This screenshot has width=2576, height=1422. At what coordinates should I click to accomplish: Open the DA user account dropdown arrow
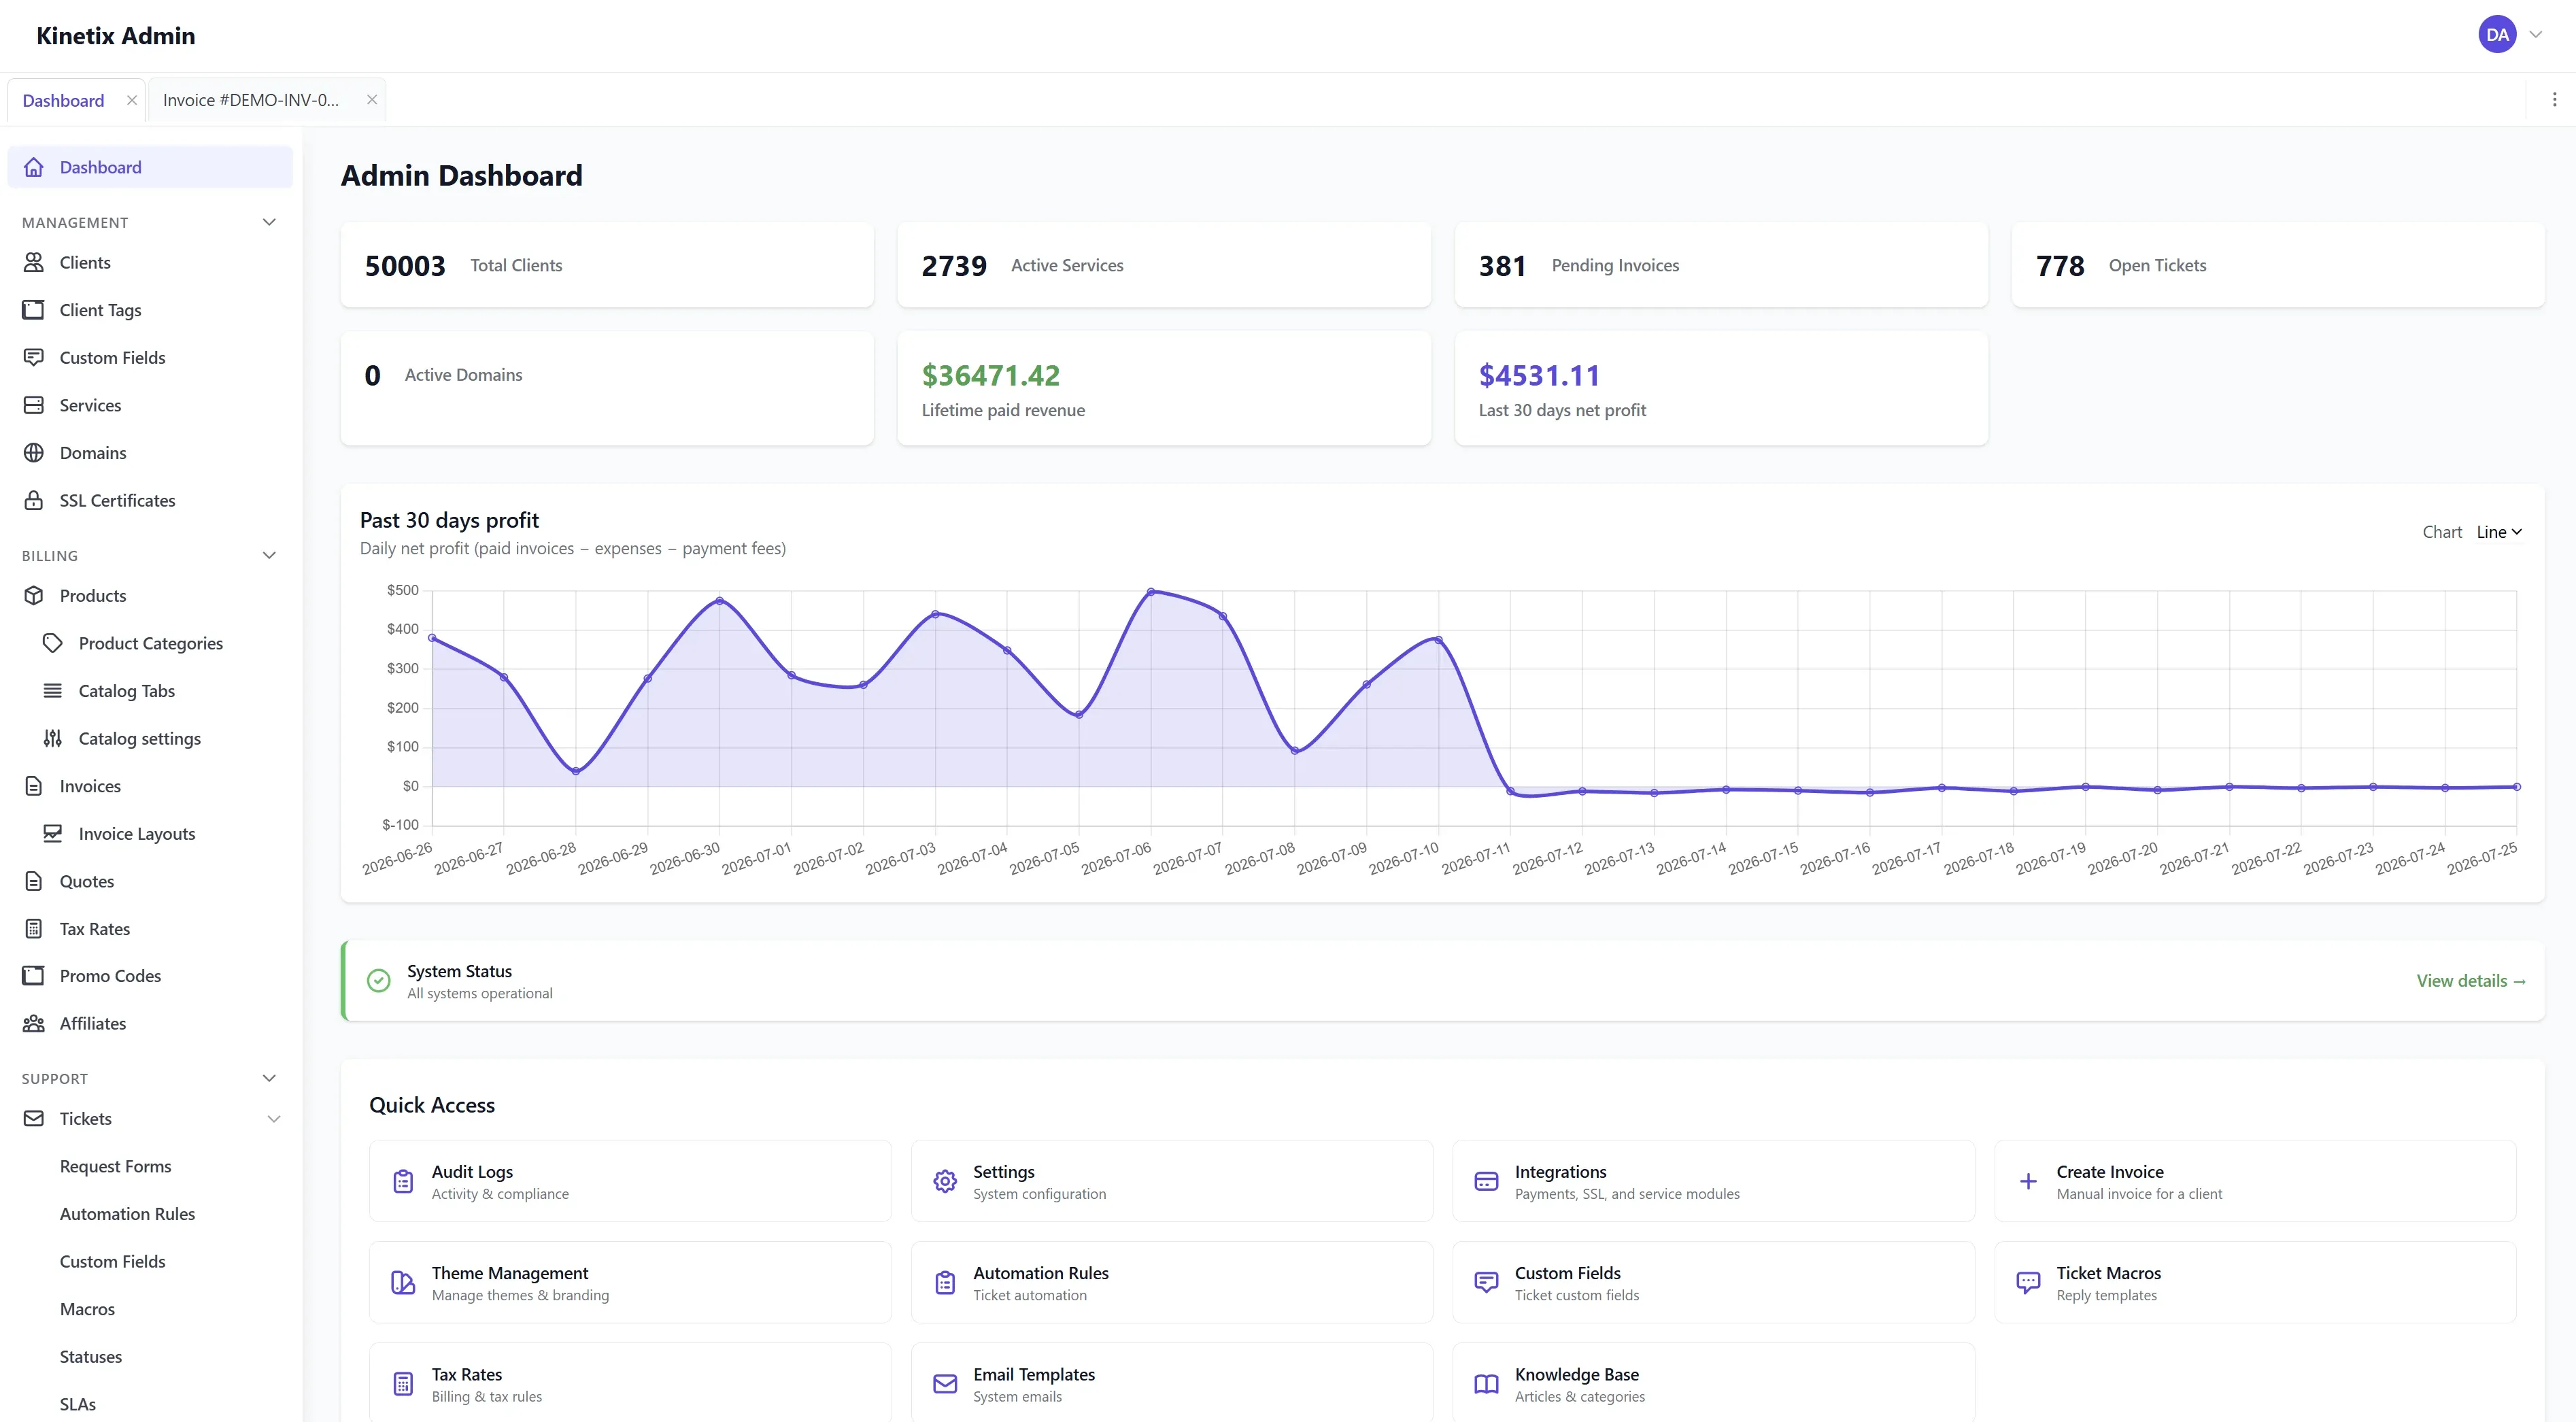[2536, 35]
